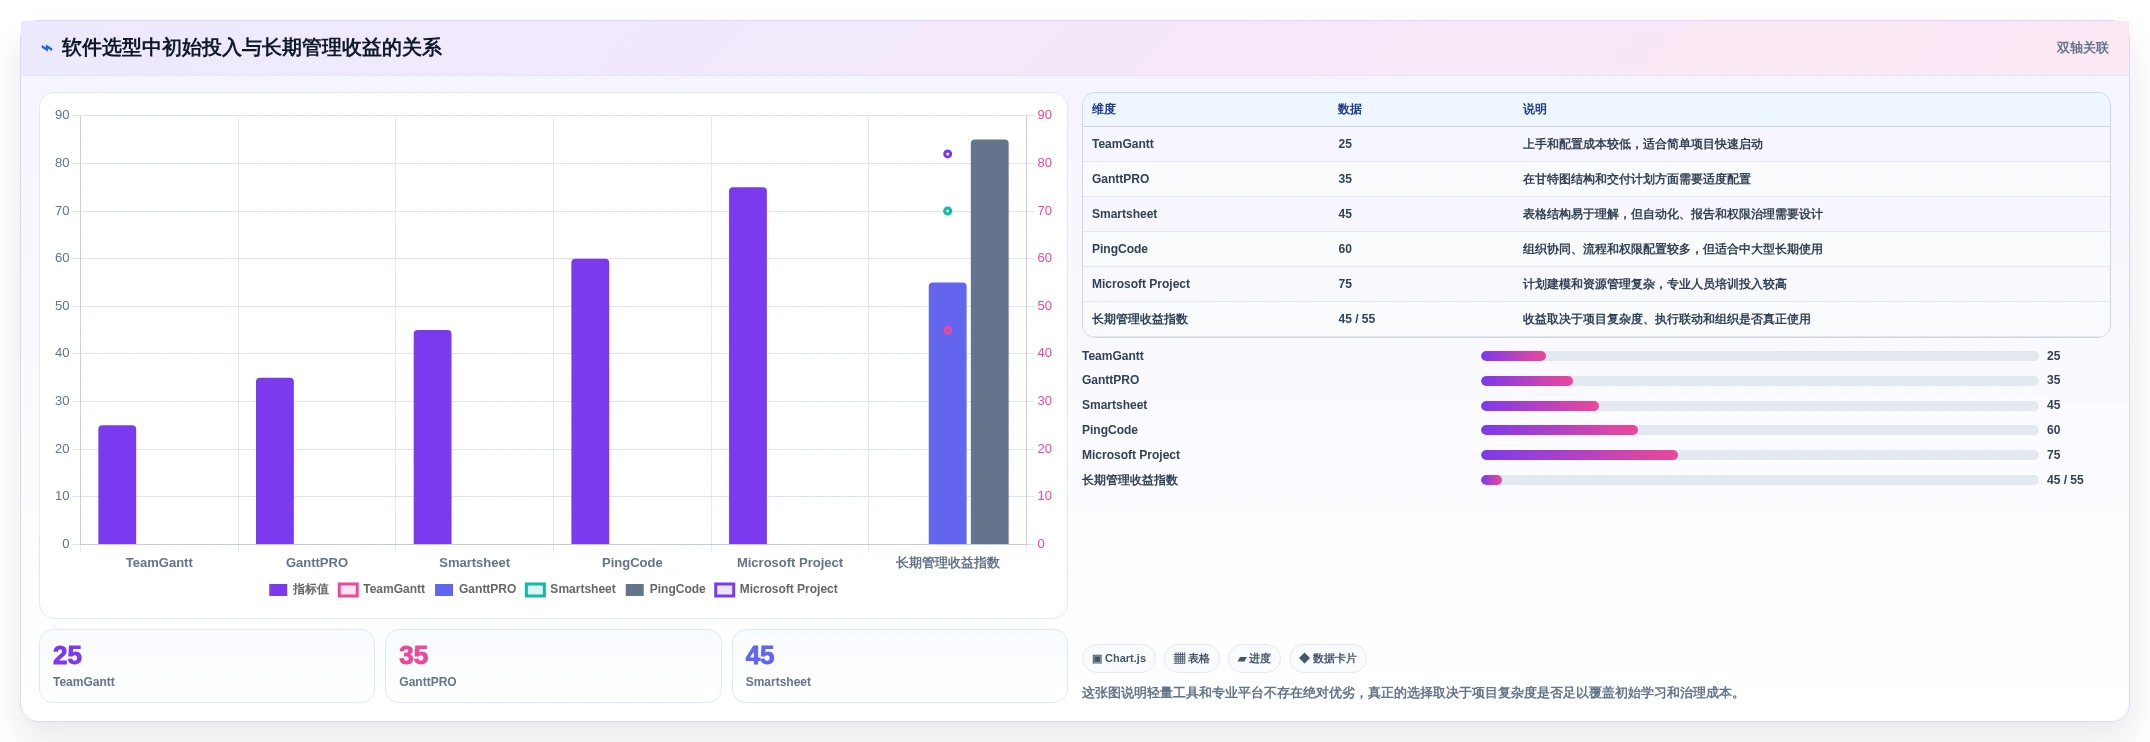
Task: Toggle the 指标值 legend swatch
Action: coord(278,590)
